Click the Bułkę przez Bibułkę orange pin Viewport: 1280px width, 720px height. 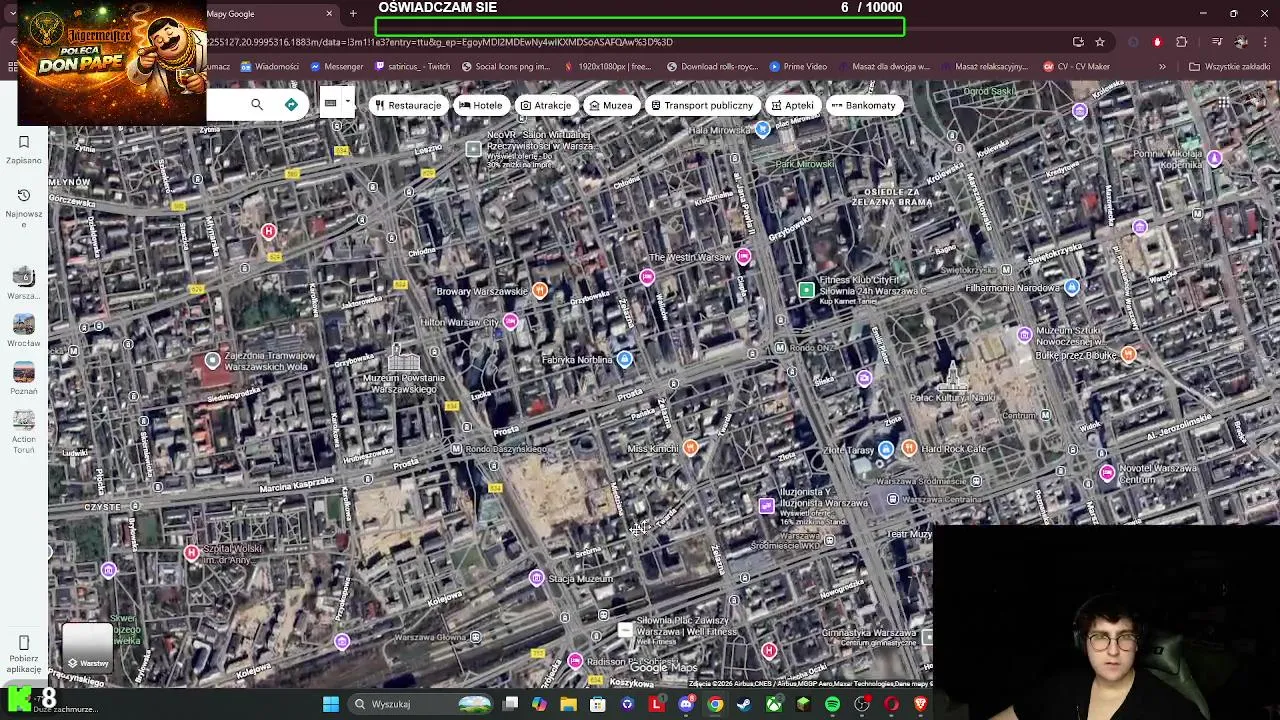[1129, 354]
